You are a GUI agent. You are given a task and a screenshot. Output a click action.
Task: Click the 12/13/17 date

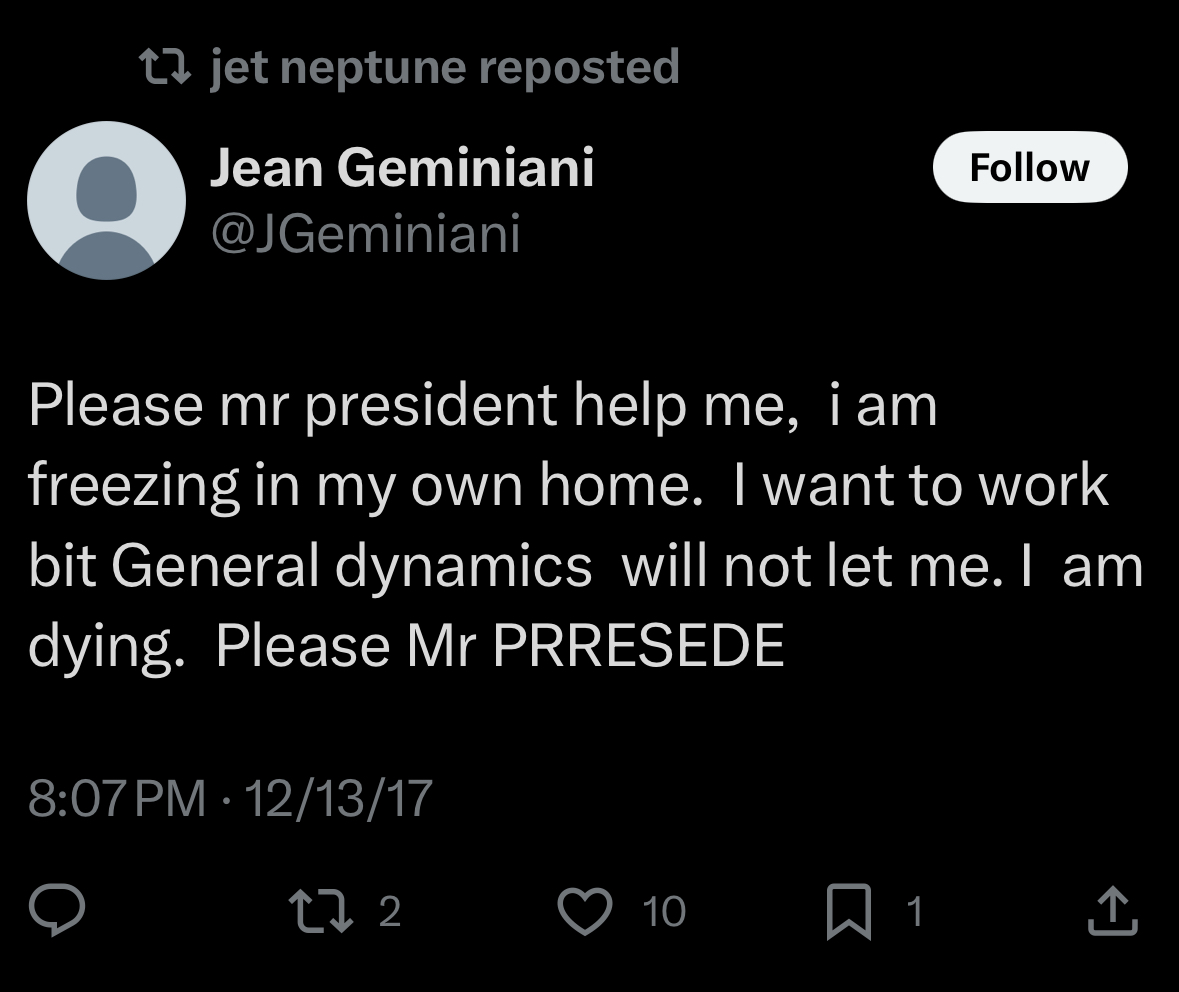[x=338, y=798]
